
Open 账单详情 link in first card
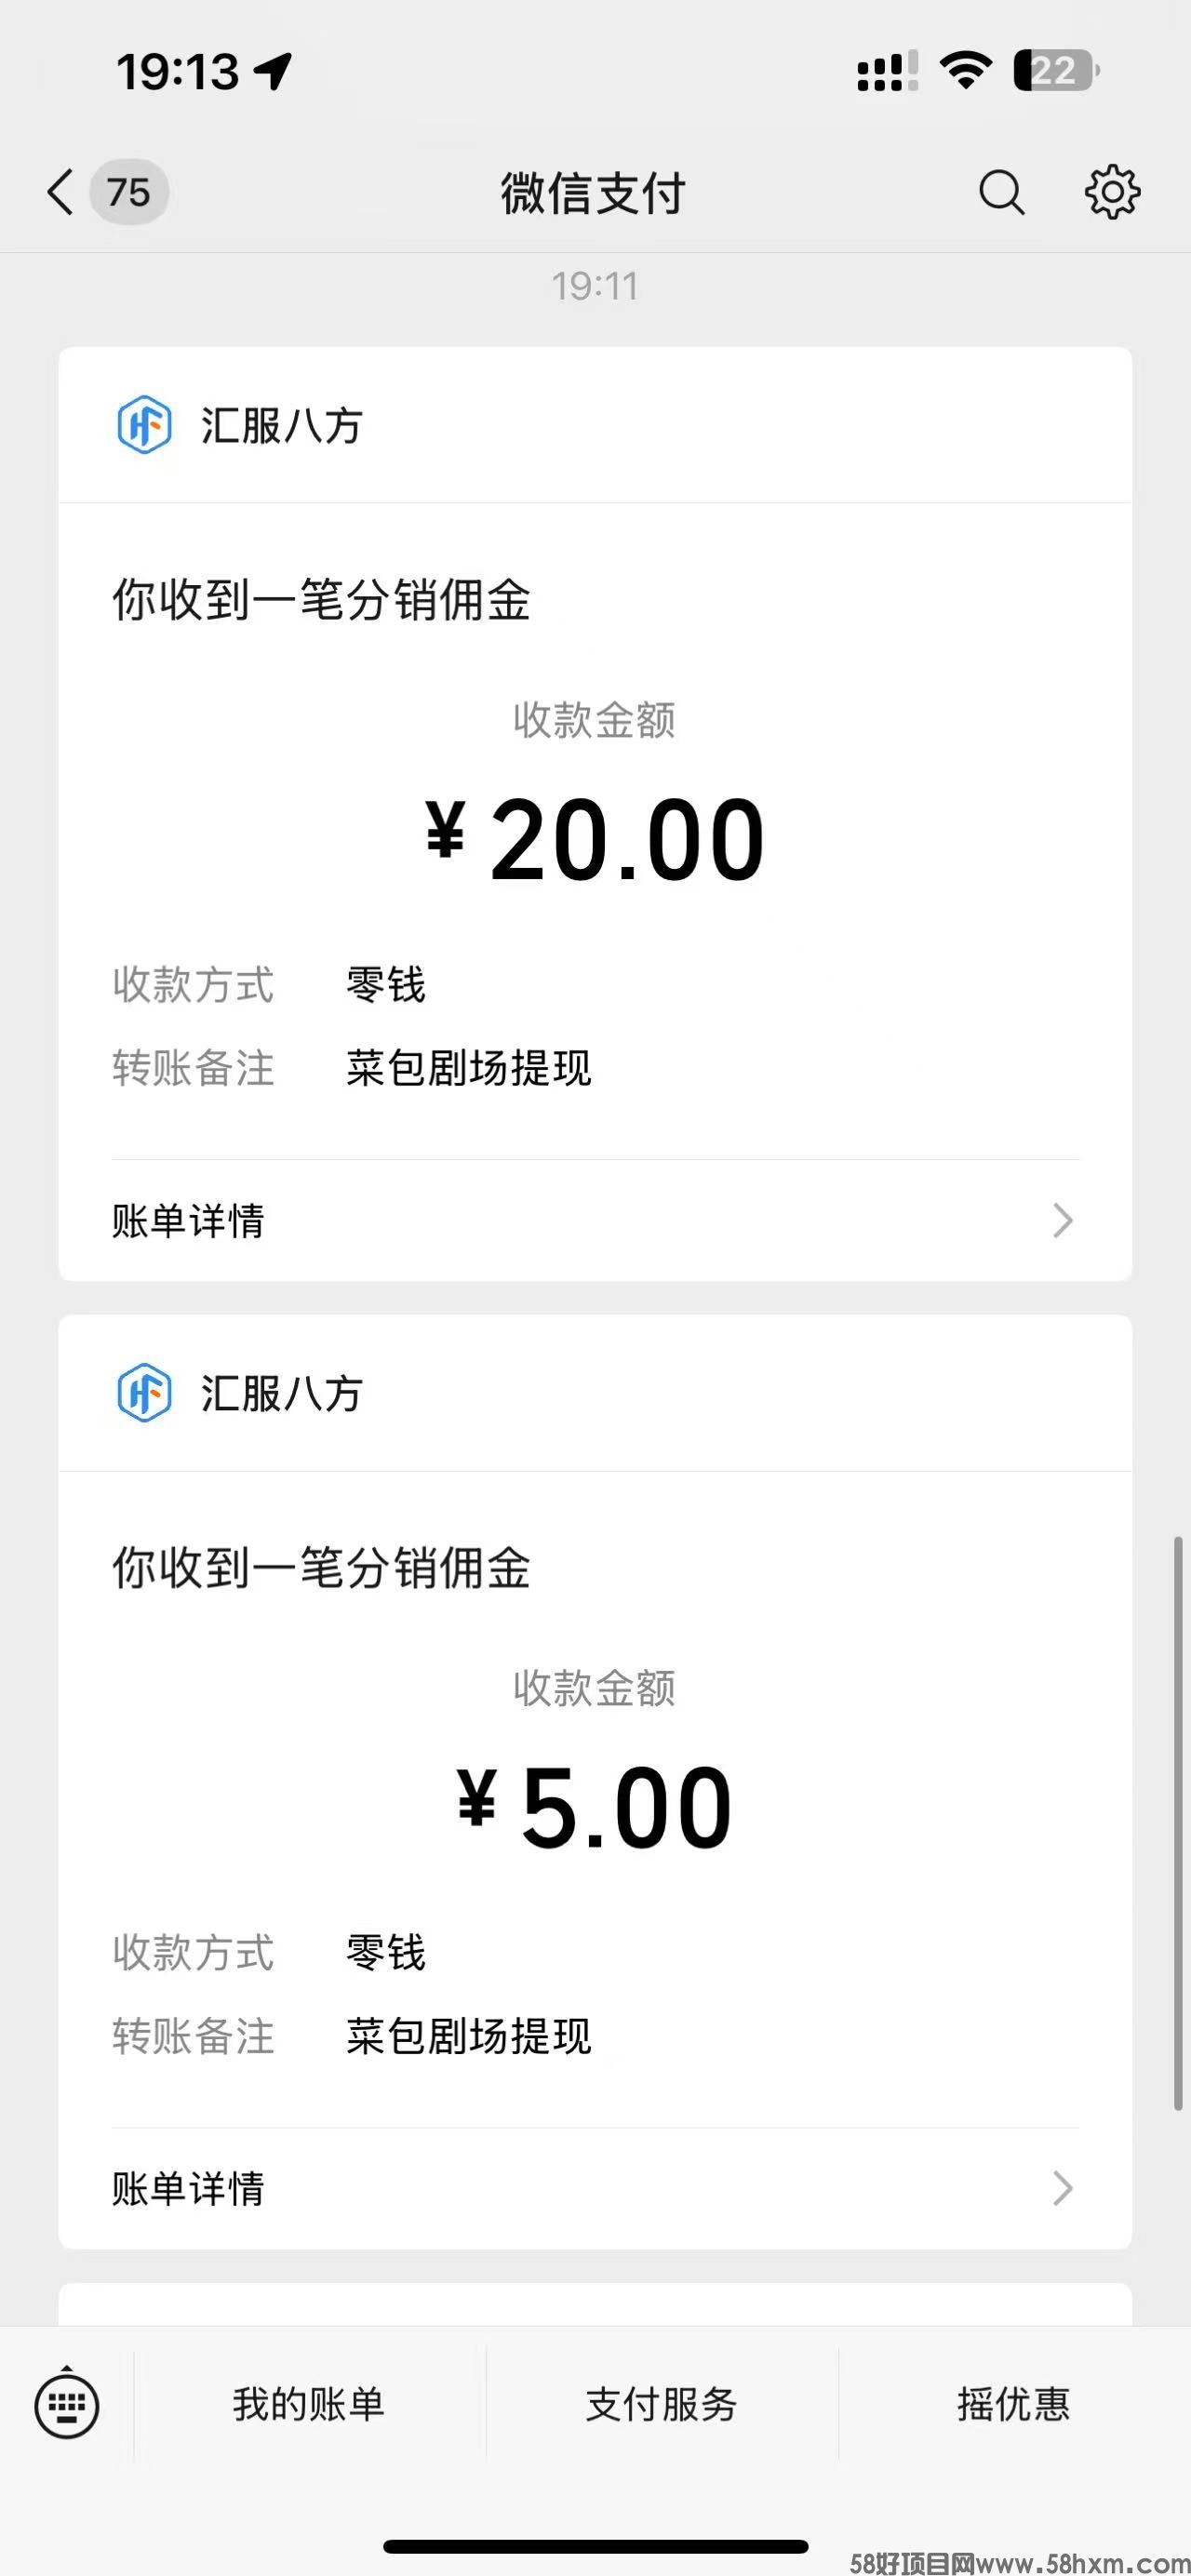point(188,1221)
